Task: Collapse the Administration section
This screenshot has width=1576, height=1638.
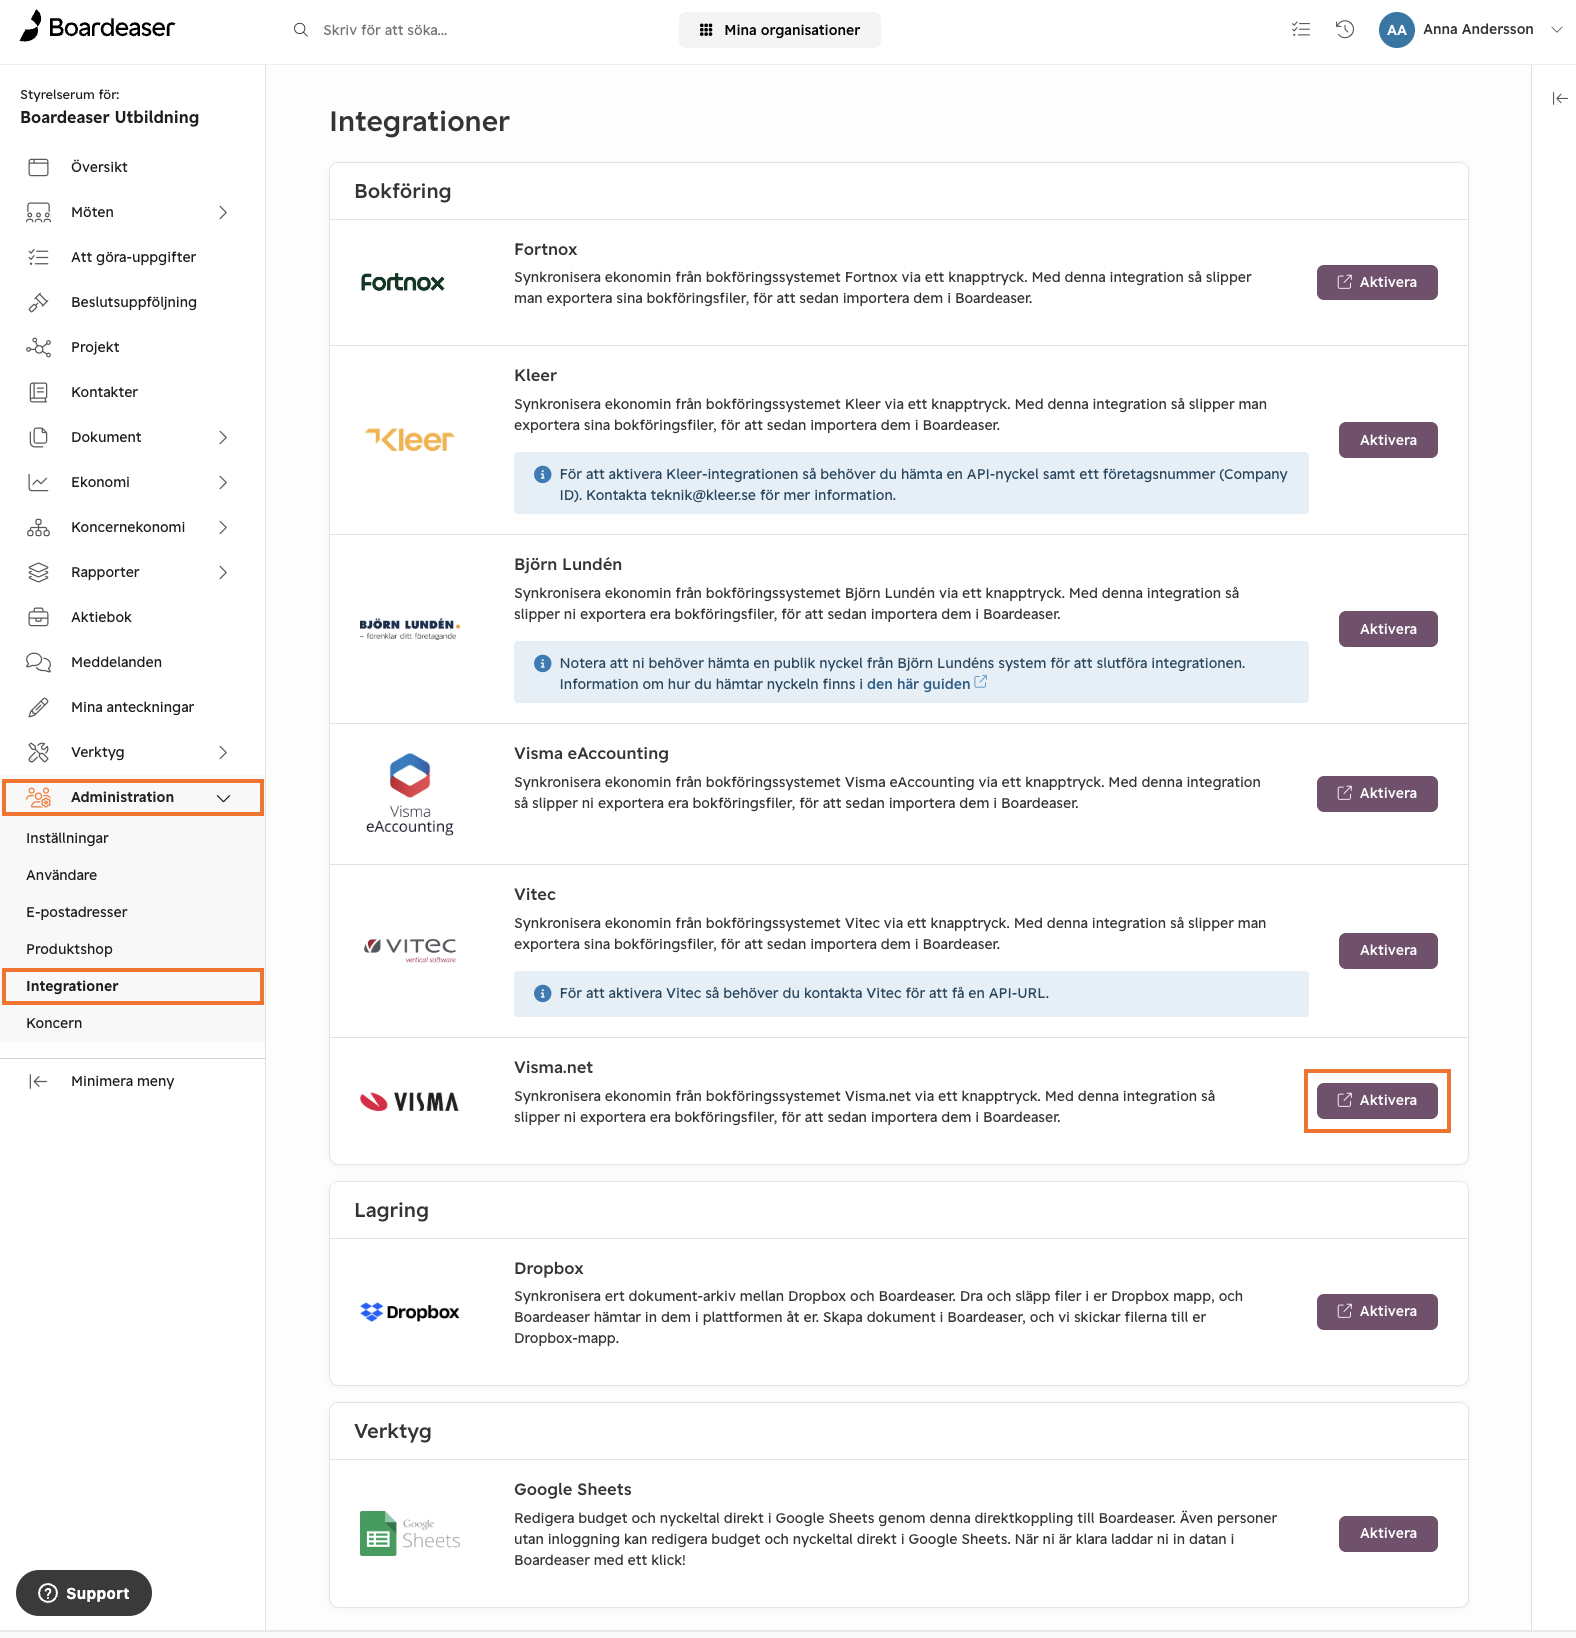Action: tap(224, 797)
